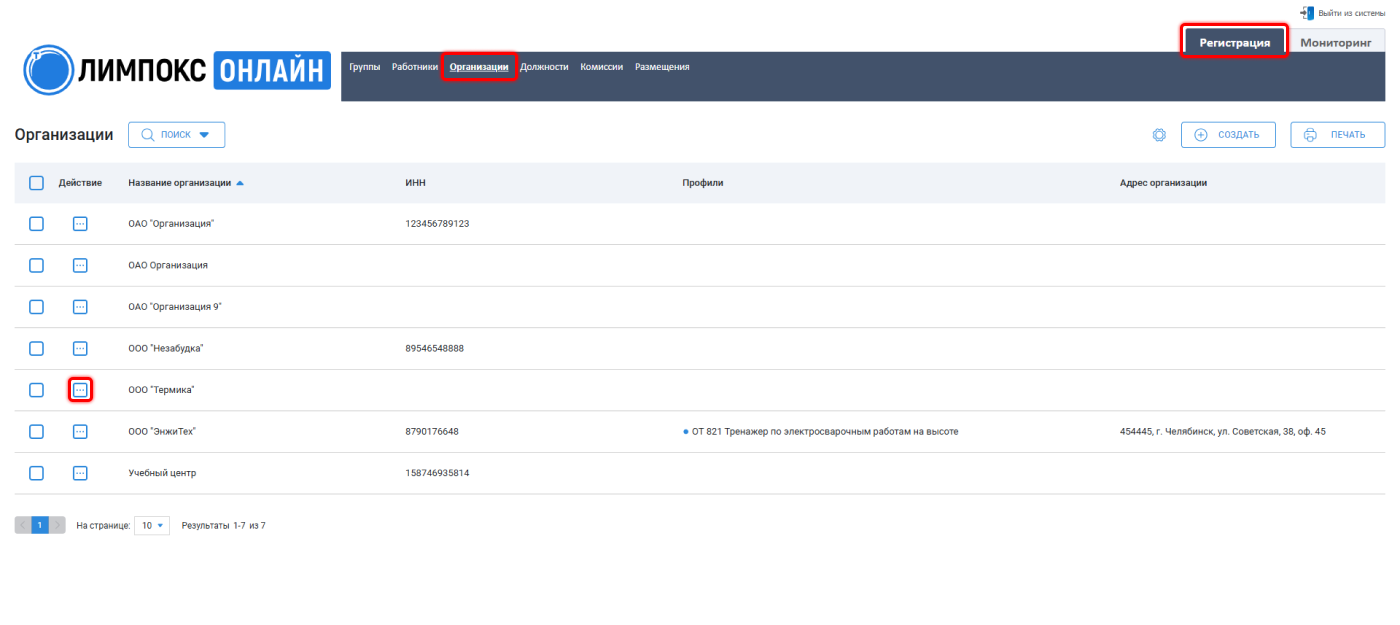This screenshot has height=625, width=1400.
Task: Click profile ОТ 821 Тренажер по электросварочным работам
Action: (825, 432)
